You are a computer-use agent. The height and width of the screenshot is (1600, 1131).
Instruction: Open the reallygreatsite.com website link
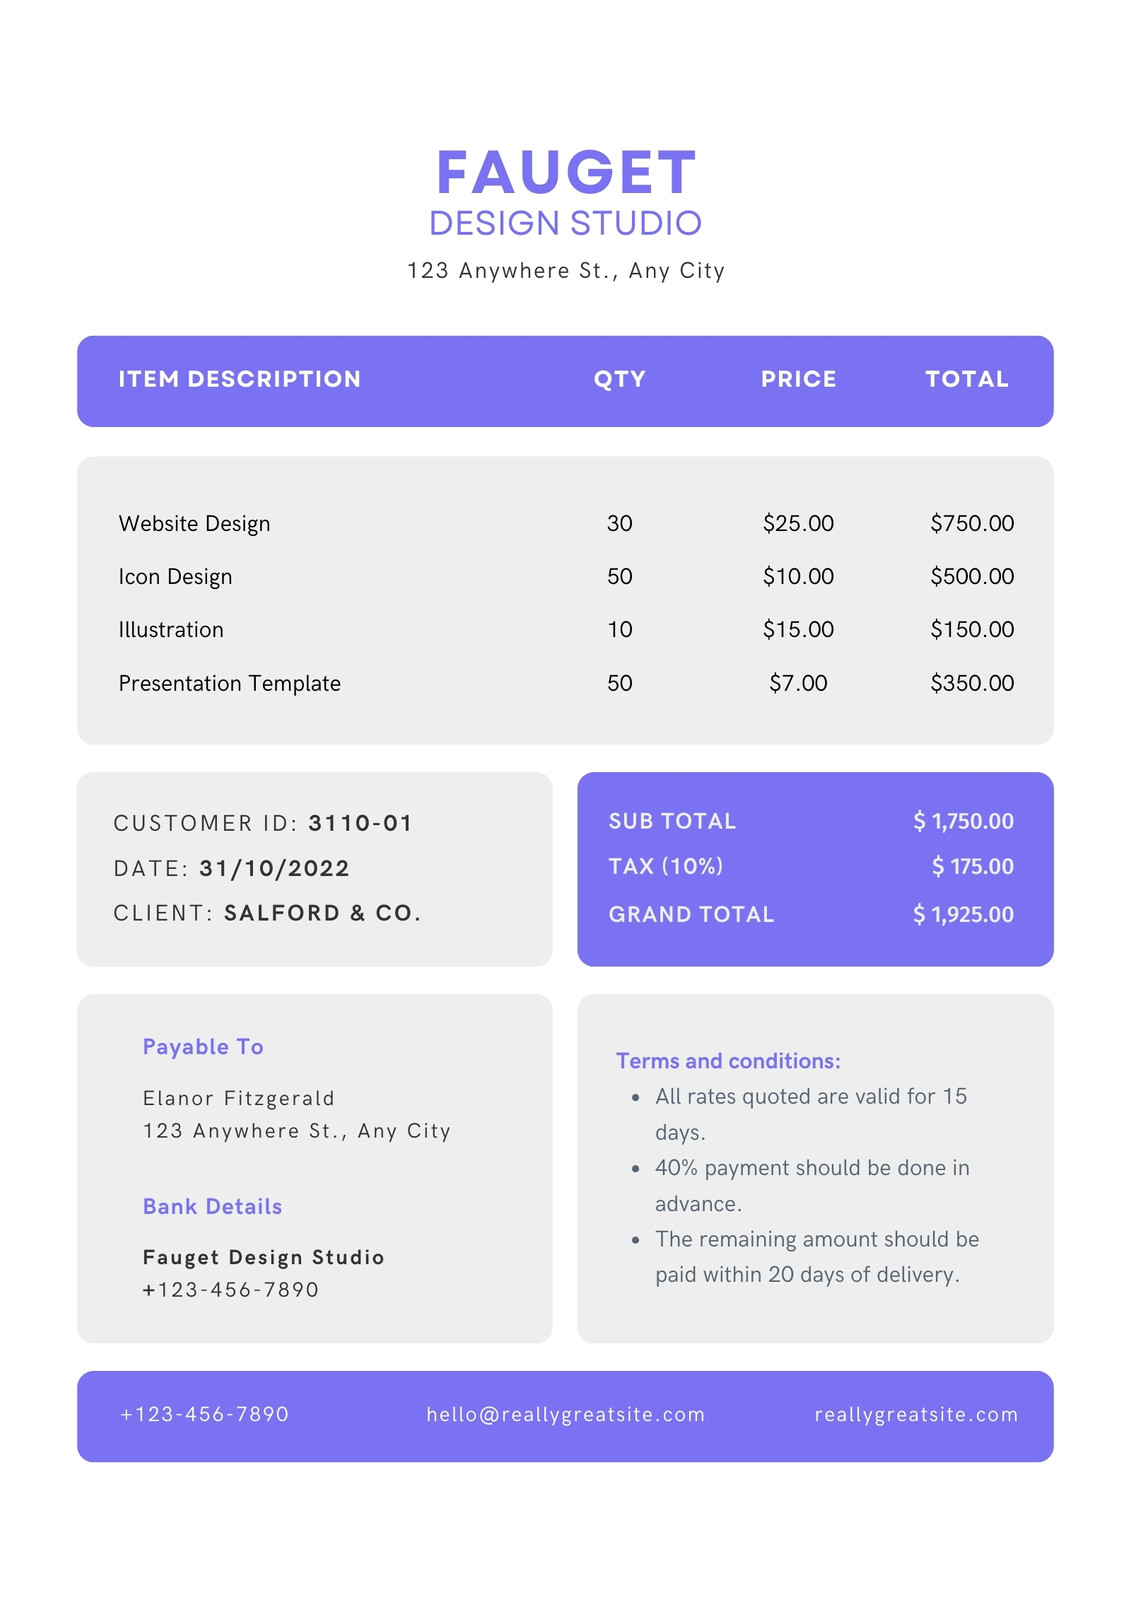[916, 1414]
